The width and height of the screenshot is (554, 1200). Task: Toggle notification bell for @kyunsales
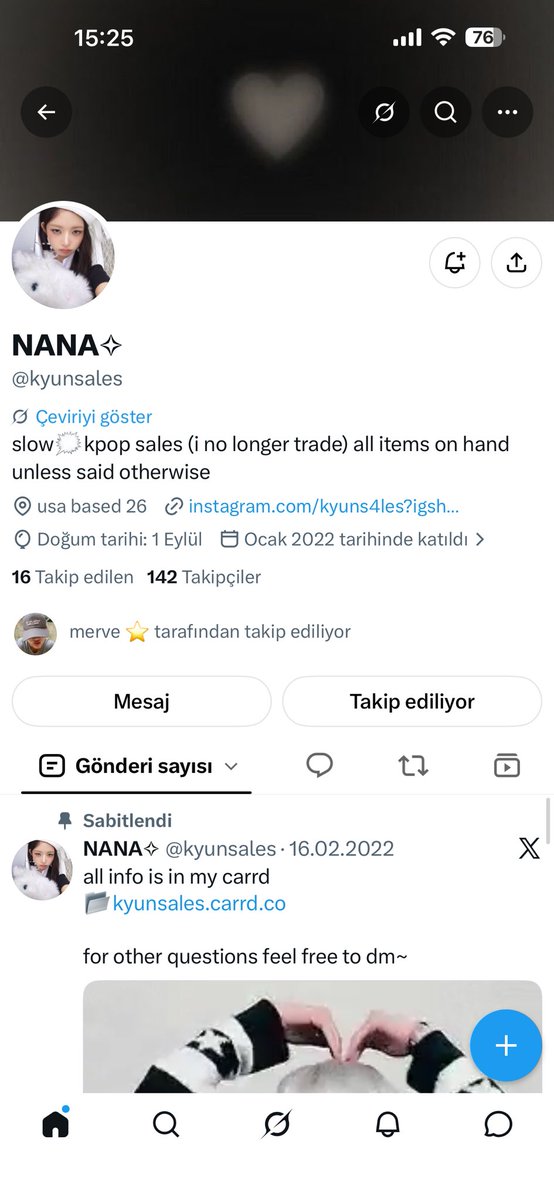point(455,263)
